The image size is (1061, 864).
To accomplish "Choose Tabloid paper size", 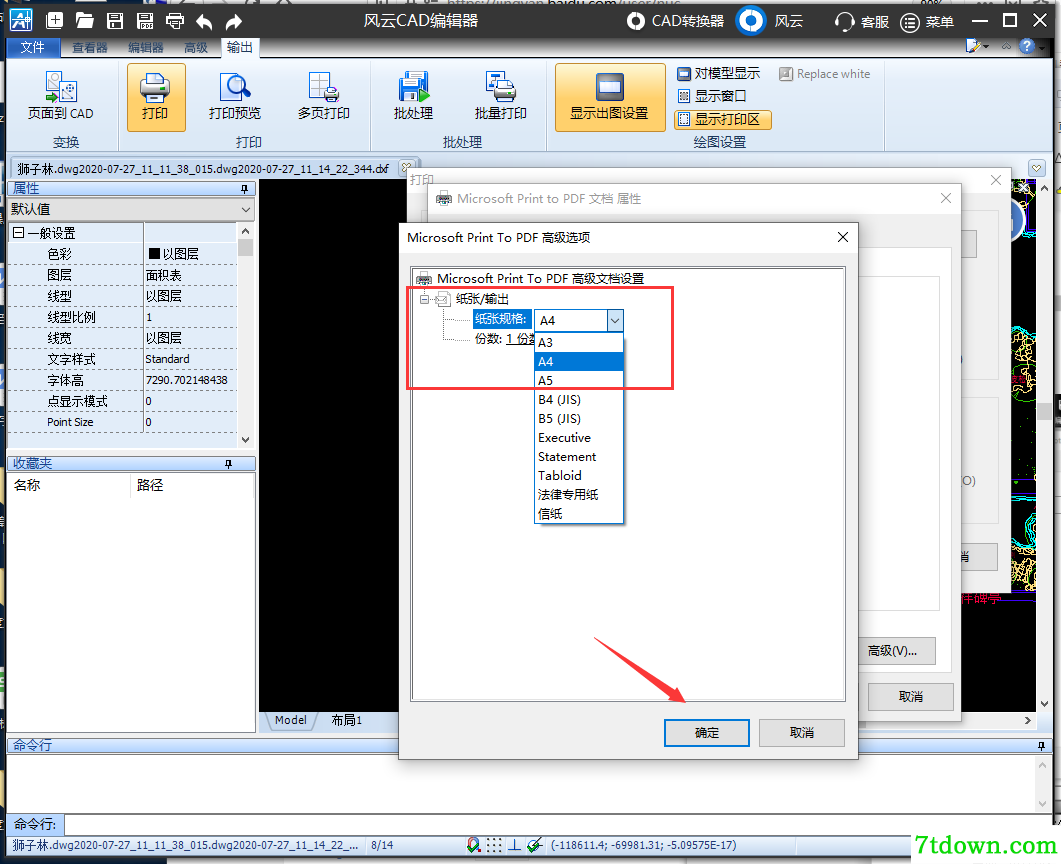I will pyautogui.click(x=579, y=476).
